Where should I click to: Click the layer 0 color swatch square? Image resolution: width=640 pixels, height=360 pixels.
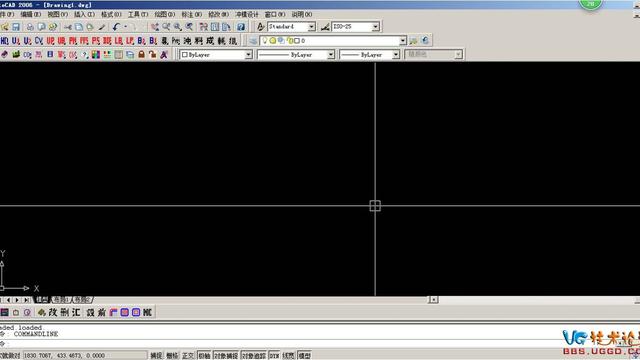click(x=297, y=41)
